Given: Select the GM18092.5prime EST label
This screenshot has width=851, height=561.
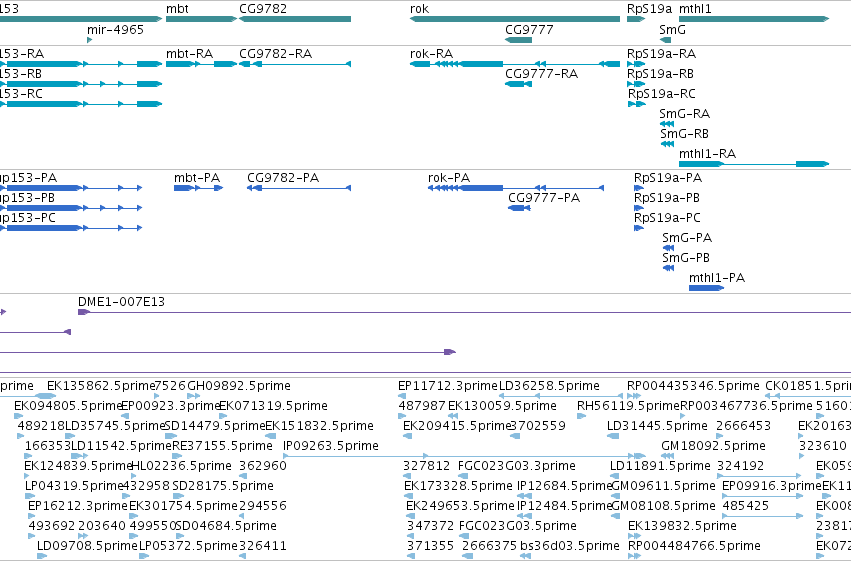Looking at the screenshot, I should 713,447.
